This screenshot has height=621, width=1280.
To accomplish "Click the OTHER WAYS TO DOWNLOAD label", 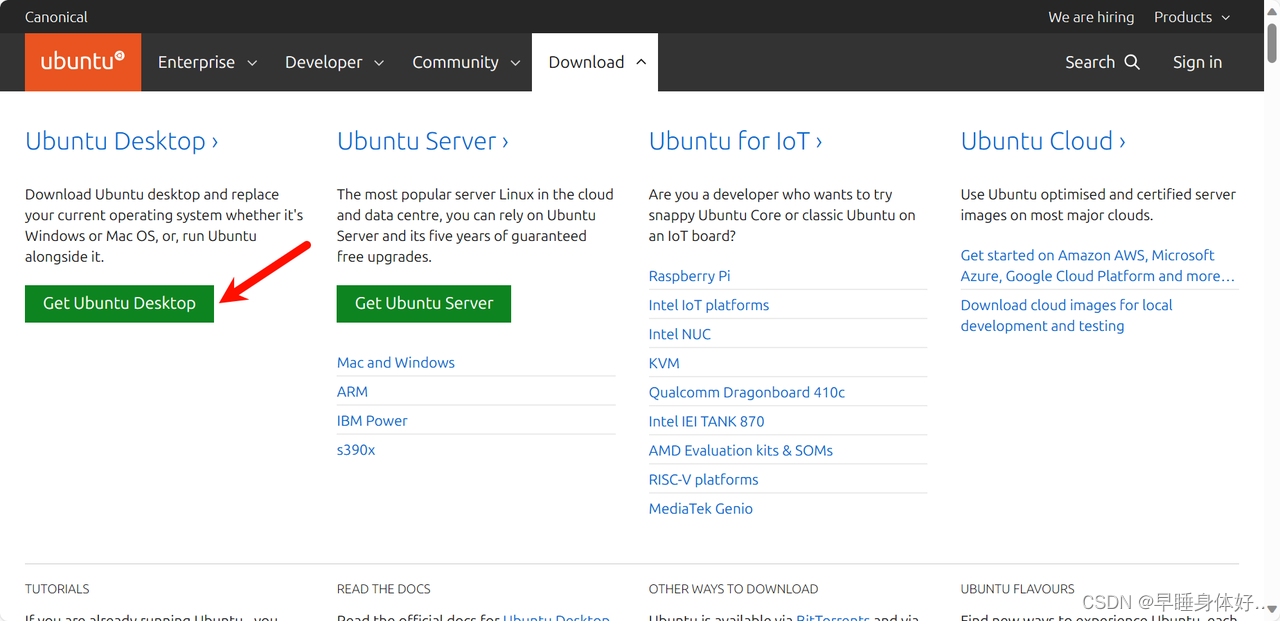I will point(733,588).
